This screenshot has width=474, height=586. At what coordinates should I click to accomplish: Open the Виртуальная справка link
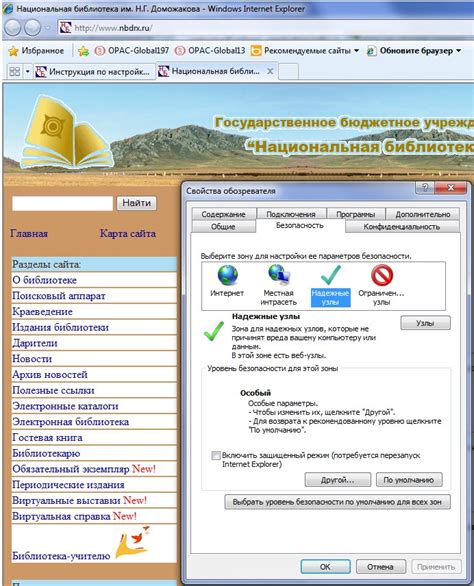(61, 516)
